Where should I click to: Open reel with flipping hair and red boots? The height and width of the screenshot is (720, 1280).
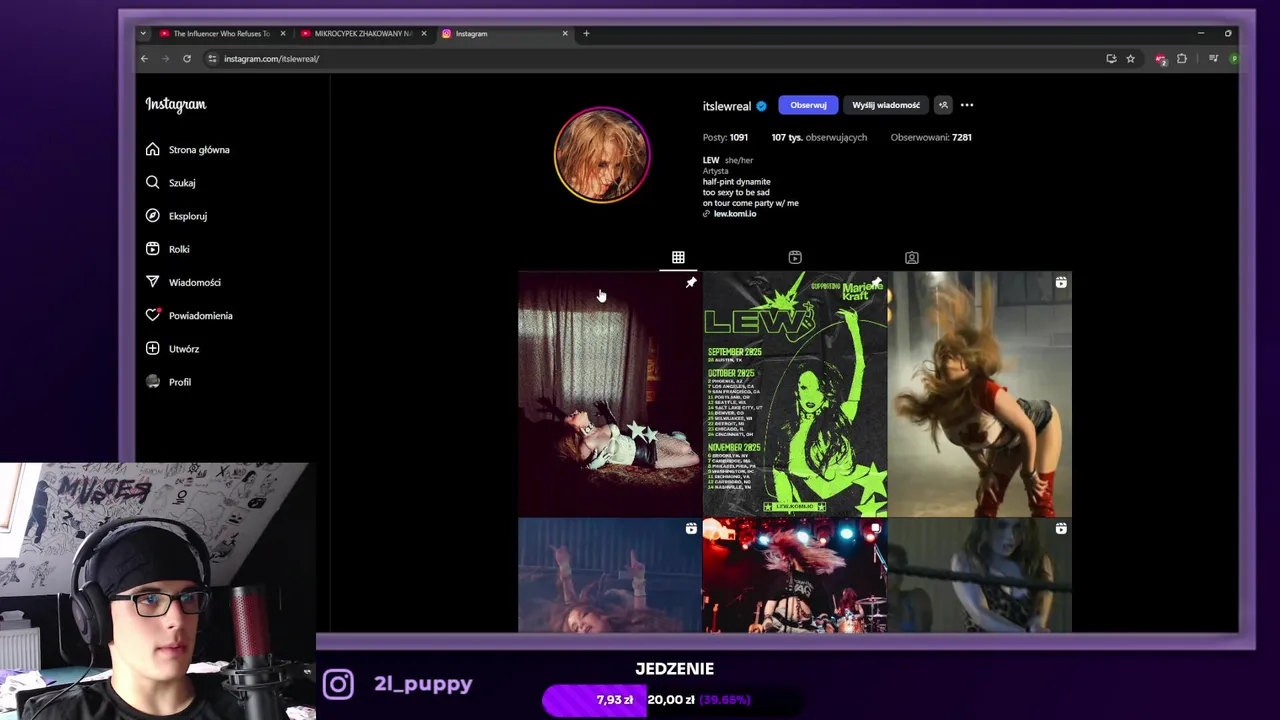980,394
